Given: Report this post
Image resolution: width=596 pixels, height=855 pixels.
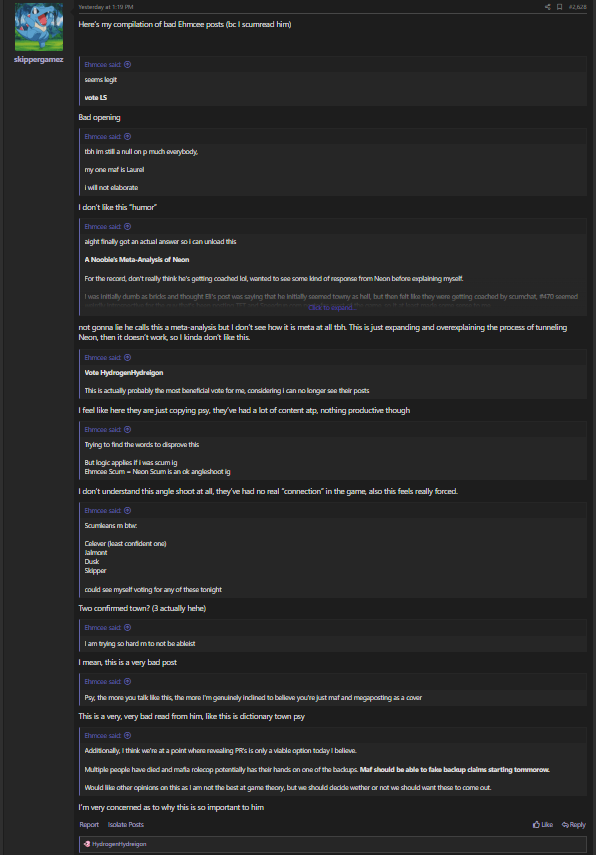Looking at the screenshot, I should point(89,824).
